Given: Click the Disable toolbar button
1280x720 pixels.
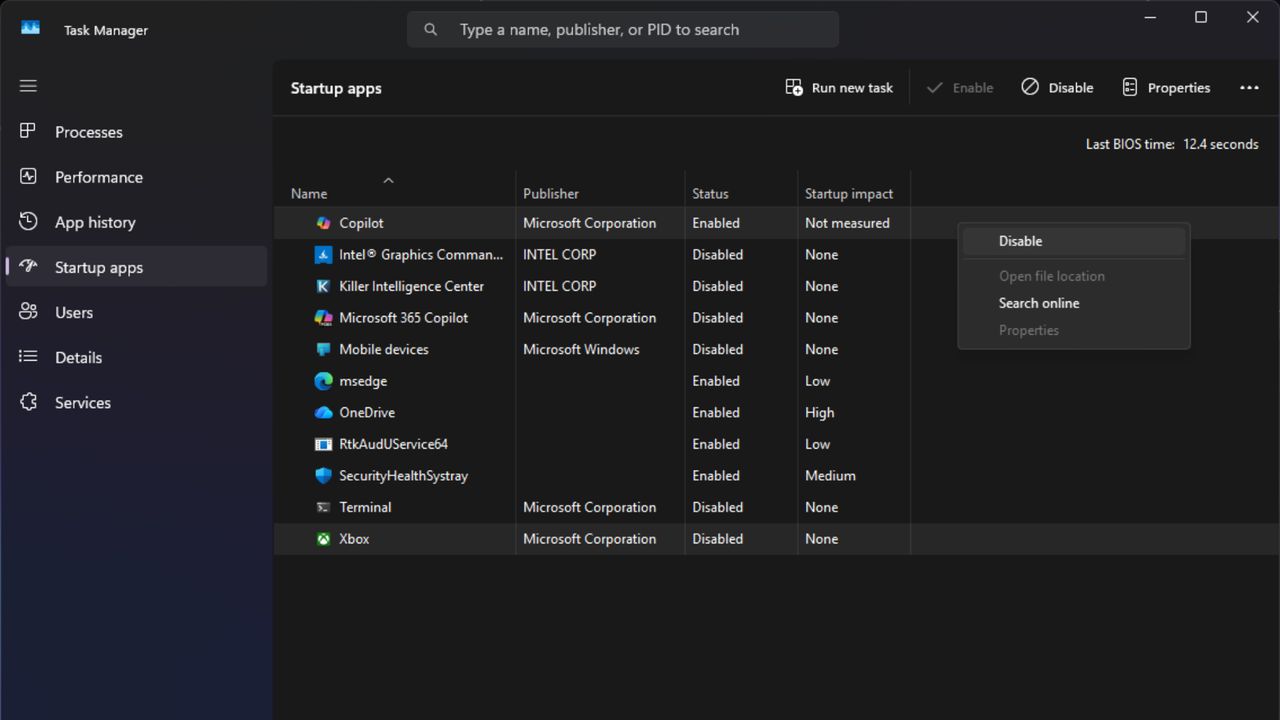Looking at the screenshot, I should point(1057,88).
